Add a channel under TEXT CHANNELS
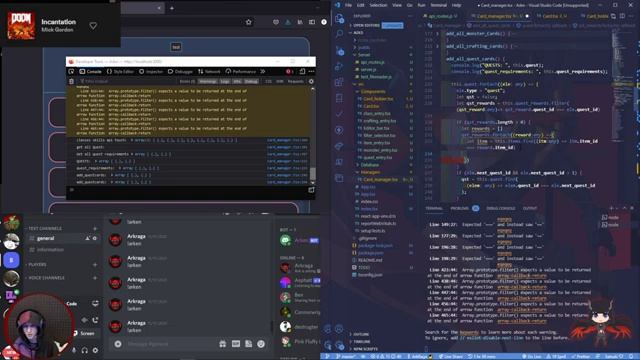Image resolution: width=640 pixels, height=360 pixels. coord(95,229)
